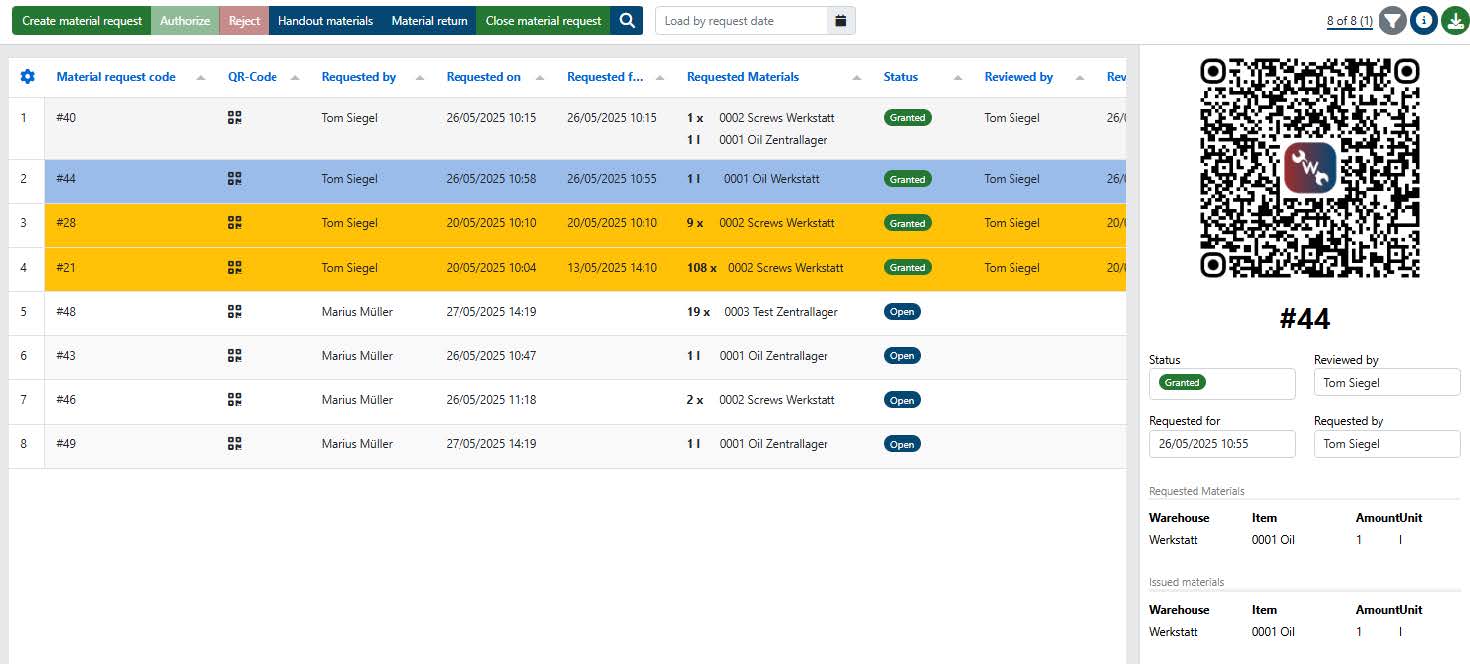
Task: Click requested-on '27/05/2025 14:19' in row #49
Action: [491, 443]
